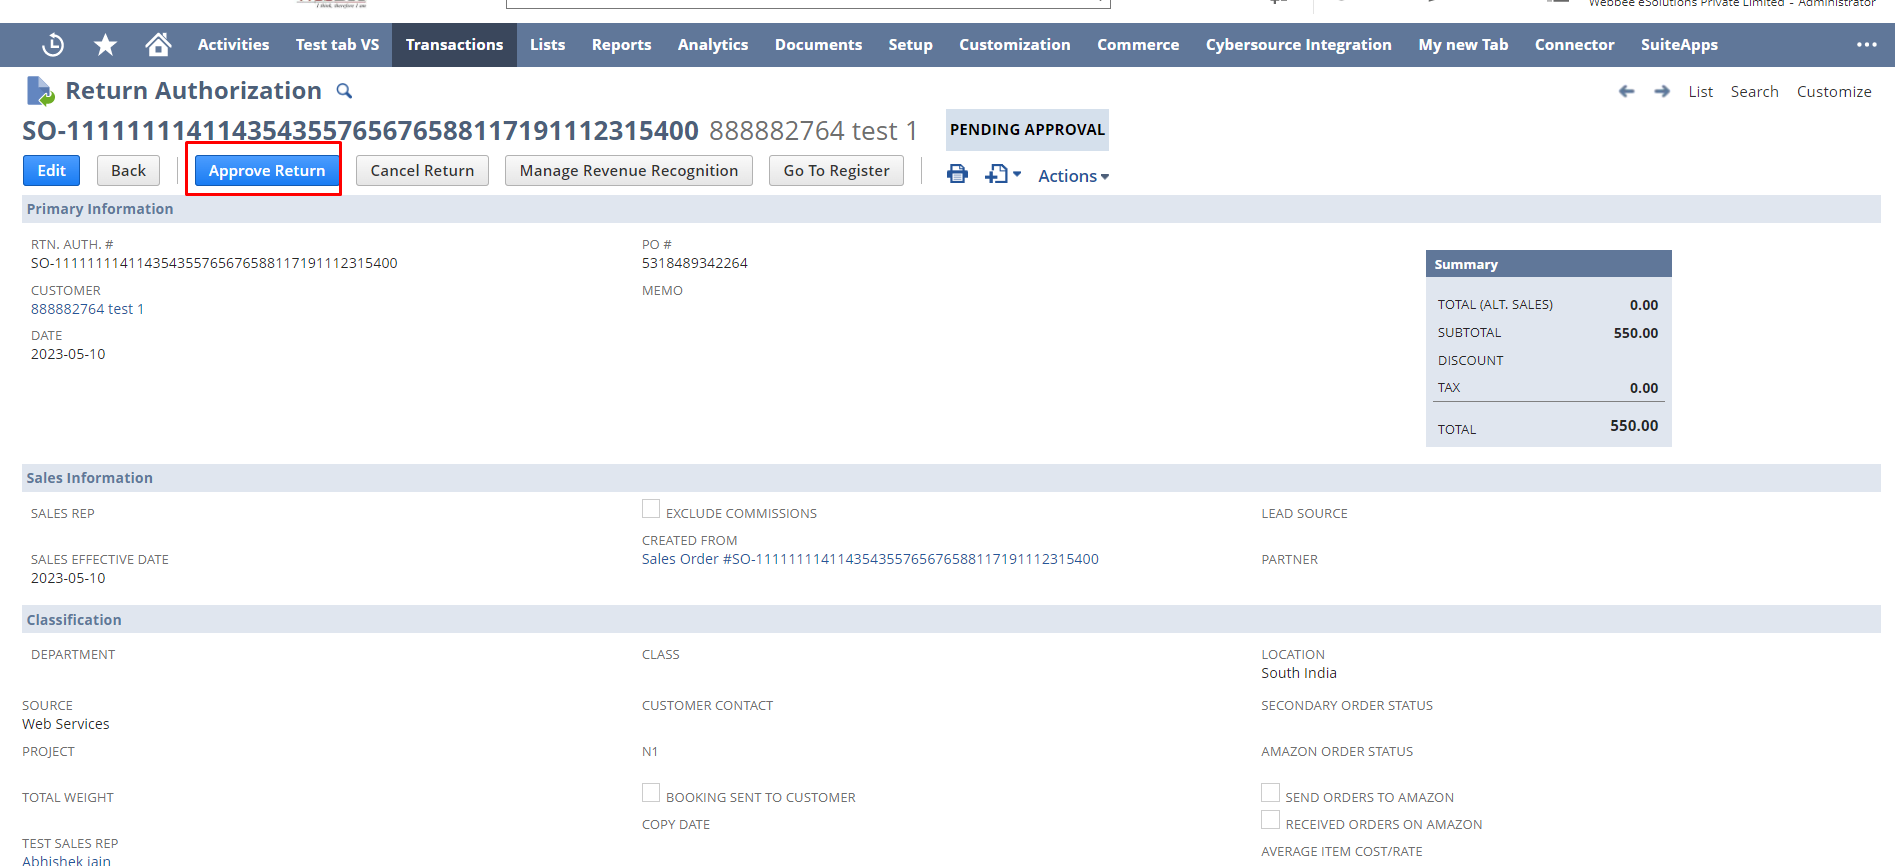Click the Cancel Return button
Screen dimensions: 1895x866
(x=422, y=171)
